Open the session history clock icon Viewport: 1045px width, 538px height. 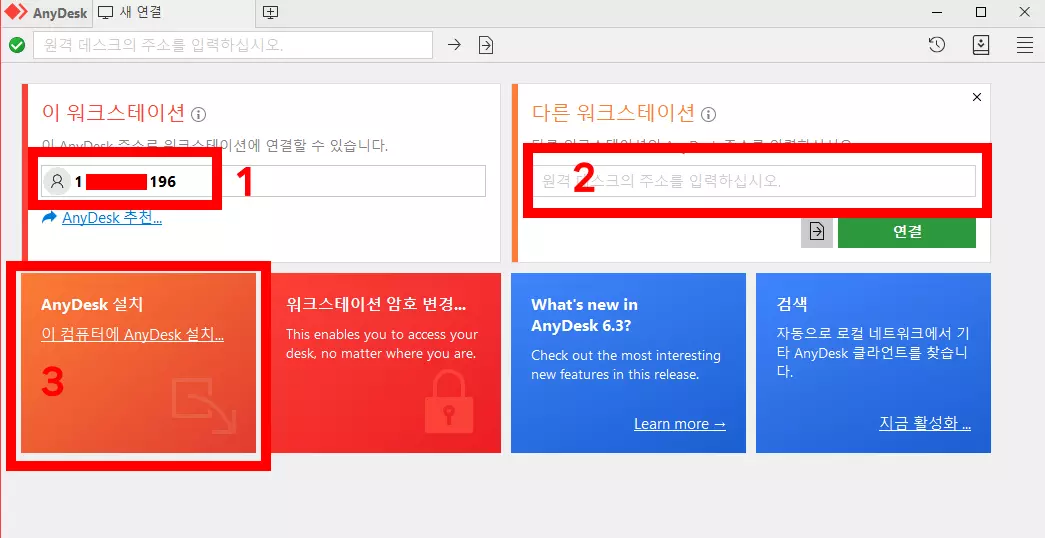click(937, 45)
